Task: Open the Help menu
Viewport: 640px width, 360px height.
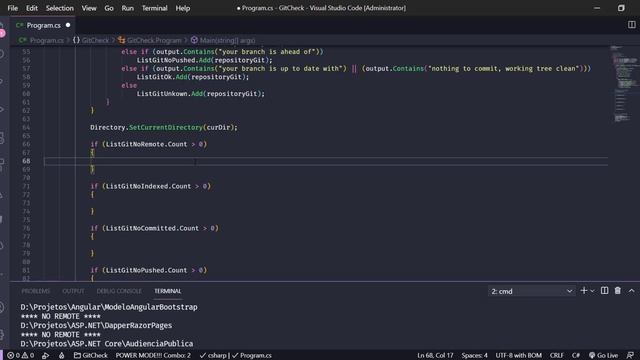Action: [182, 8]
